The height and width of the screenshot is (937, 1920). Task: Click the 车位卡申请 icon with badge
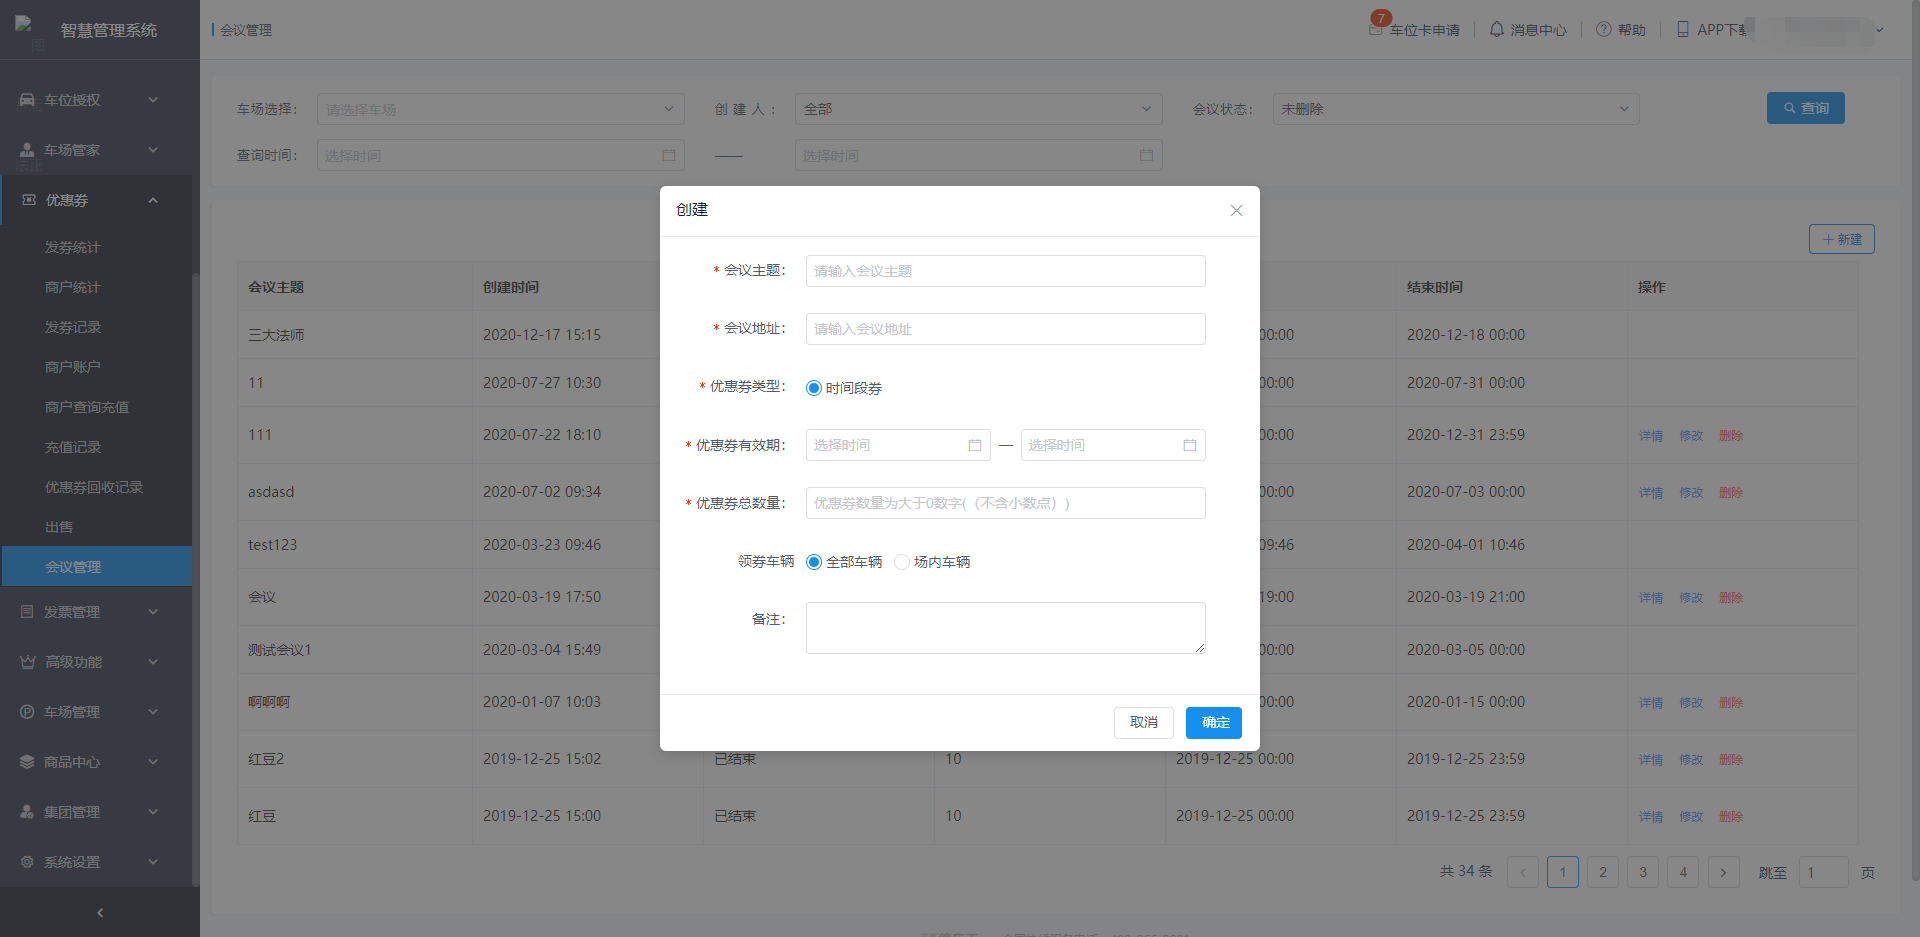pyautogui.click(x=1377, y=27)
